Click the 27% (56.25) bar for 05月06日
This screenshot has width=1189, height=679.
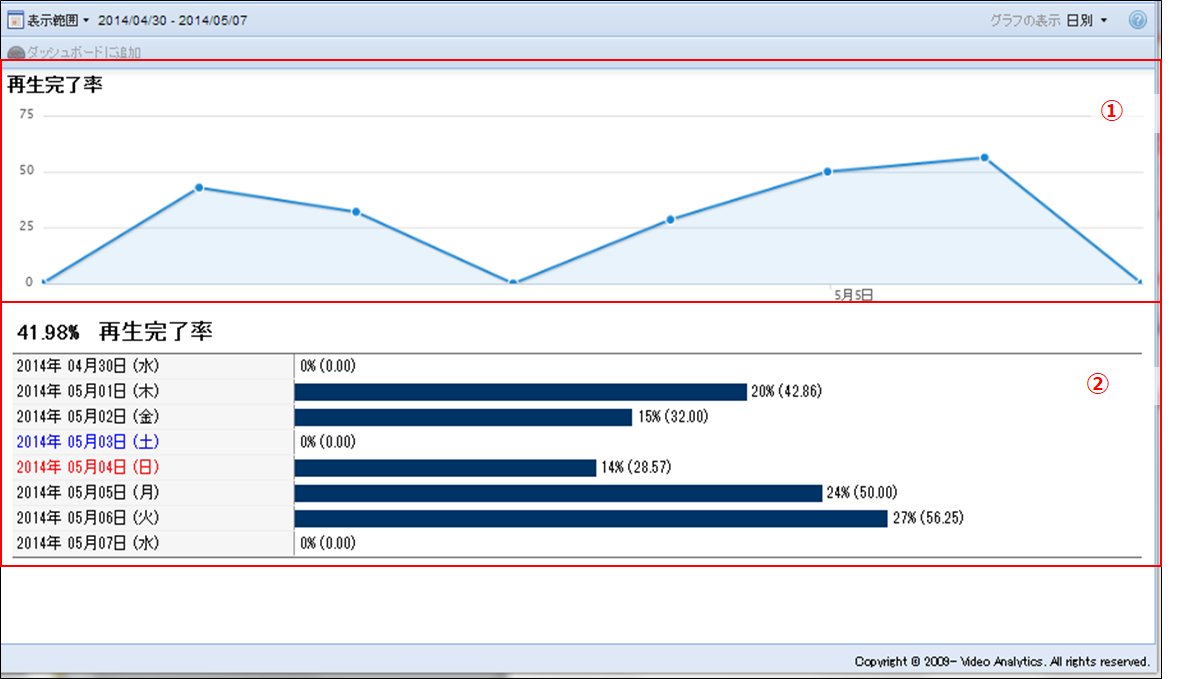click(590, 518)
